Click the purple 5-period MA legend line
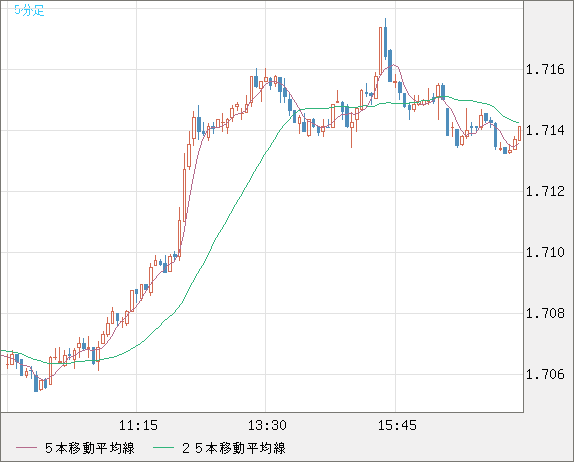This screenshot has width=574, height=462. pyautogui.click(x=26, y=448)
